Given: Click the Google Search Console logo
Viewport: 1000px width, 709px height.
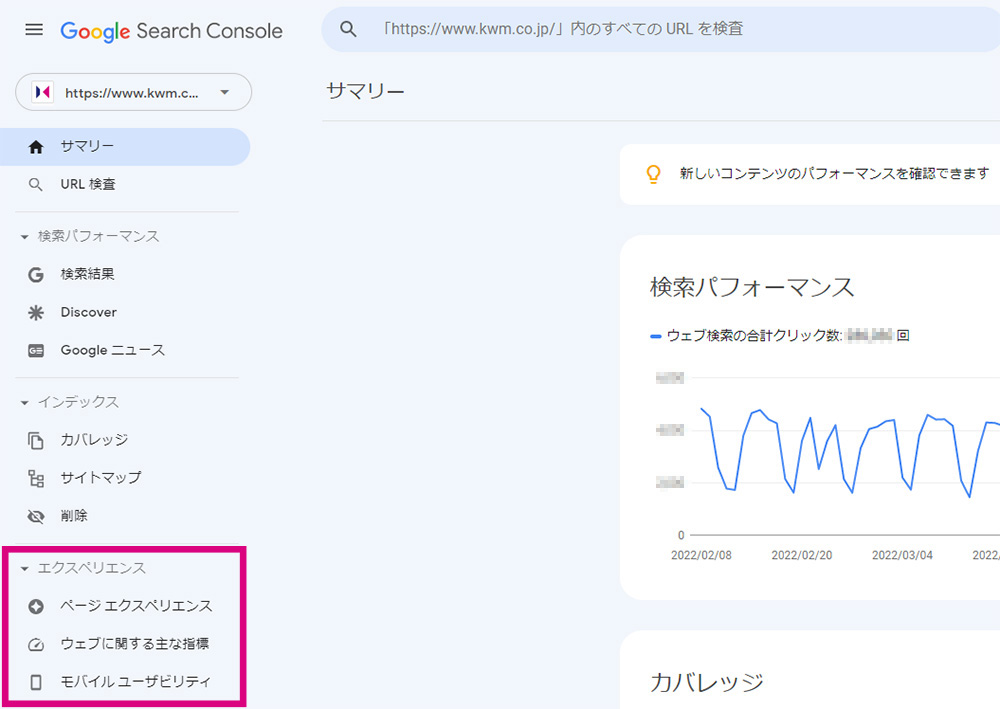Looking at the screenshot, I should (x=171, y=31).
